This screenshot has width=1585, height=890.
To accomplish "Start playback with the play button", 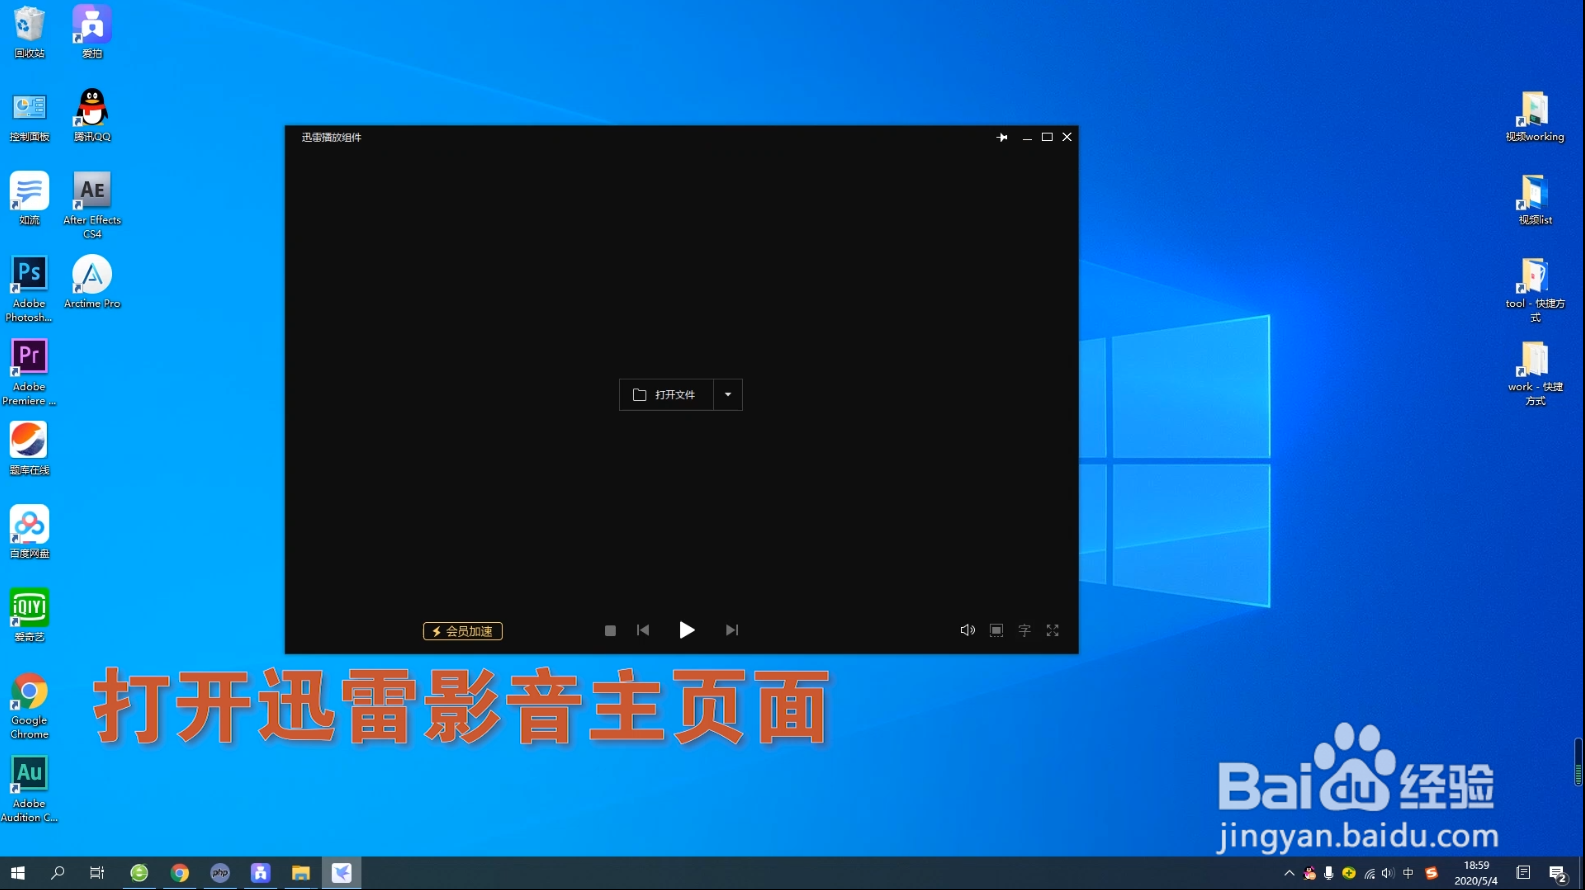I will 687,630.
